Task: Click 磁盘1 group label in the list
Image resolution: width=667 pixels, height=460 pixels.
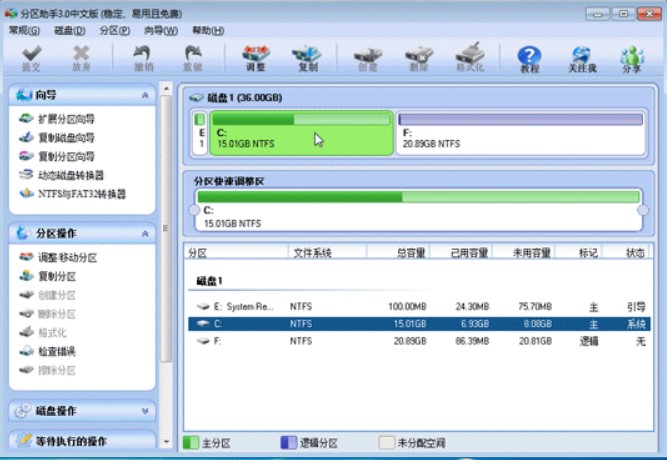Action: point(209,281)
